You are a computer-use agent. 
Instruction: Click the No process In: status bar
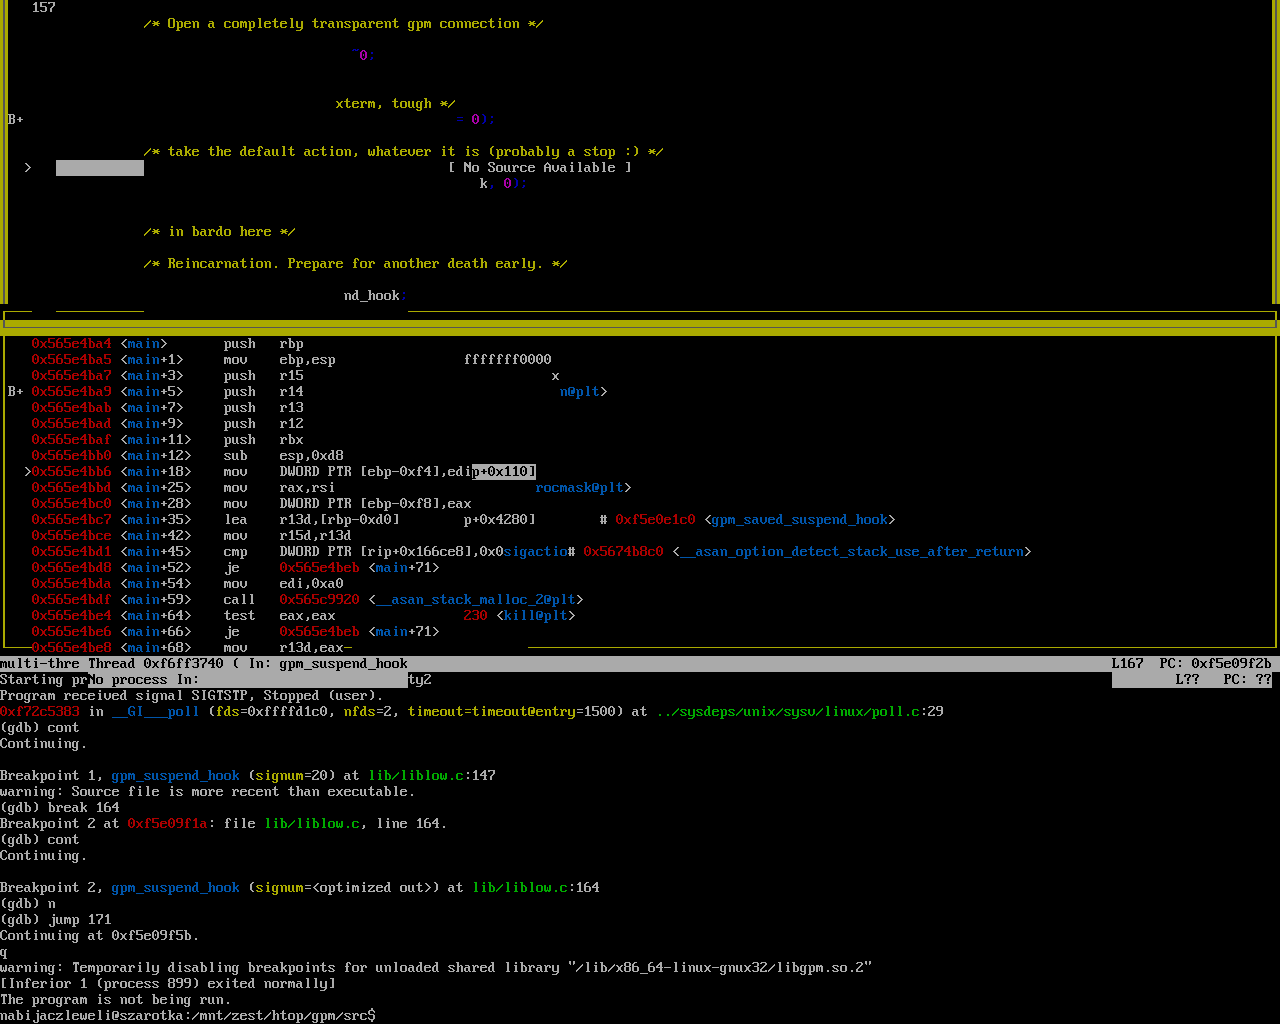(144, 680)
